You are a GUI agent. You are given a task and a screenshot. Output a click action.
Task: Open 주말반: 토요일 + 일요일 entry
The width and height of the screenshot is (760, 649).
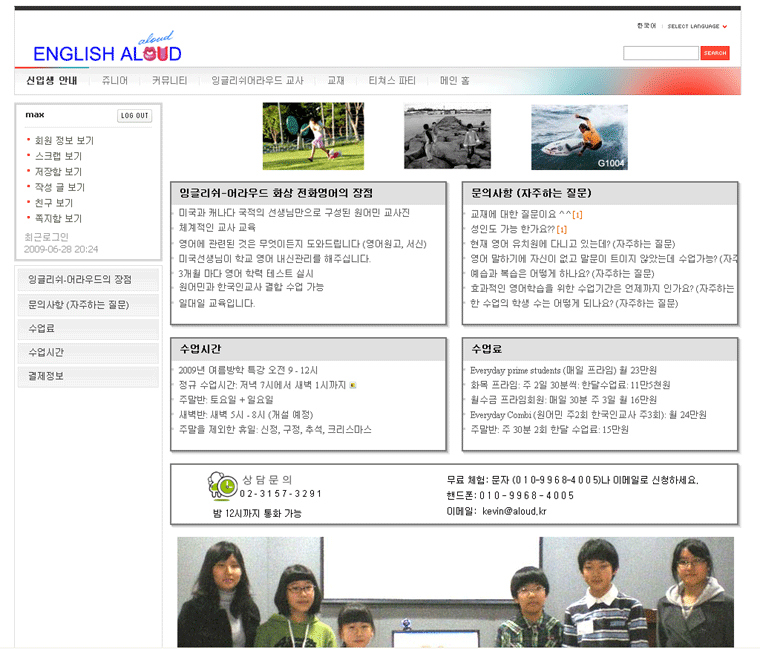click(x=226, y=400)
